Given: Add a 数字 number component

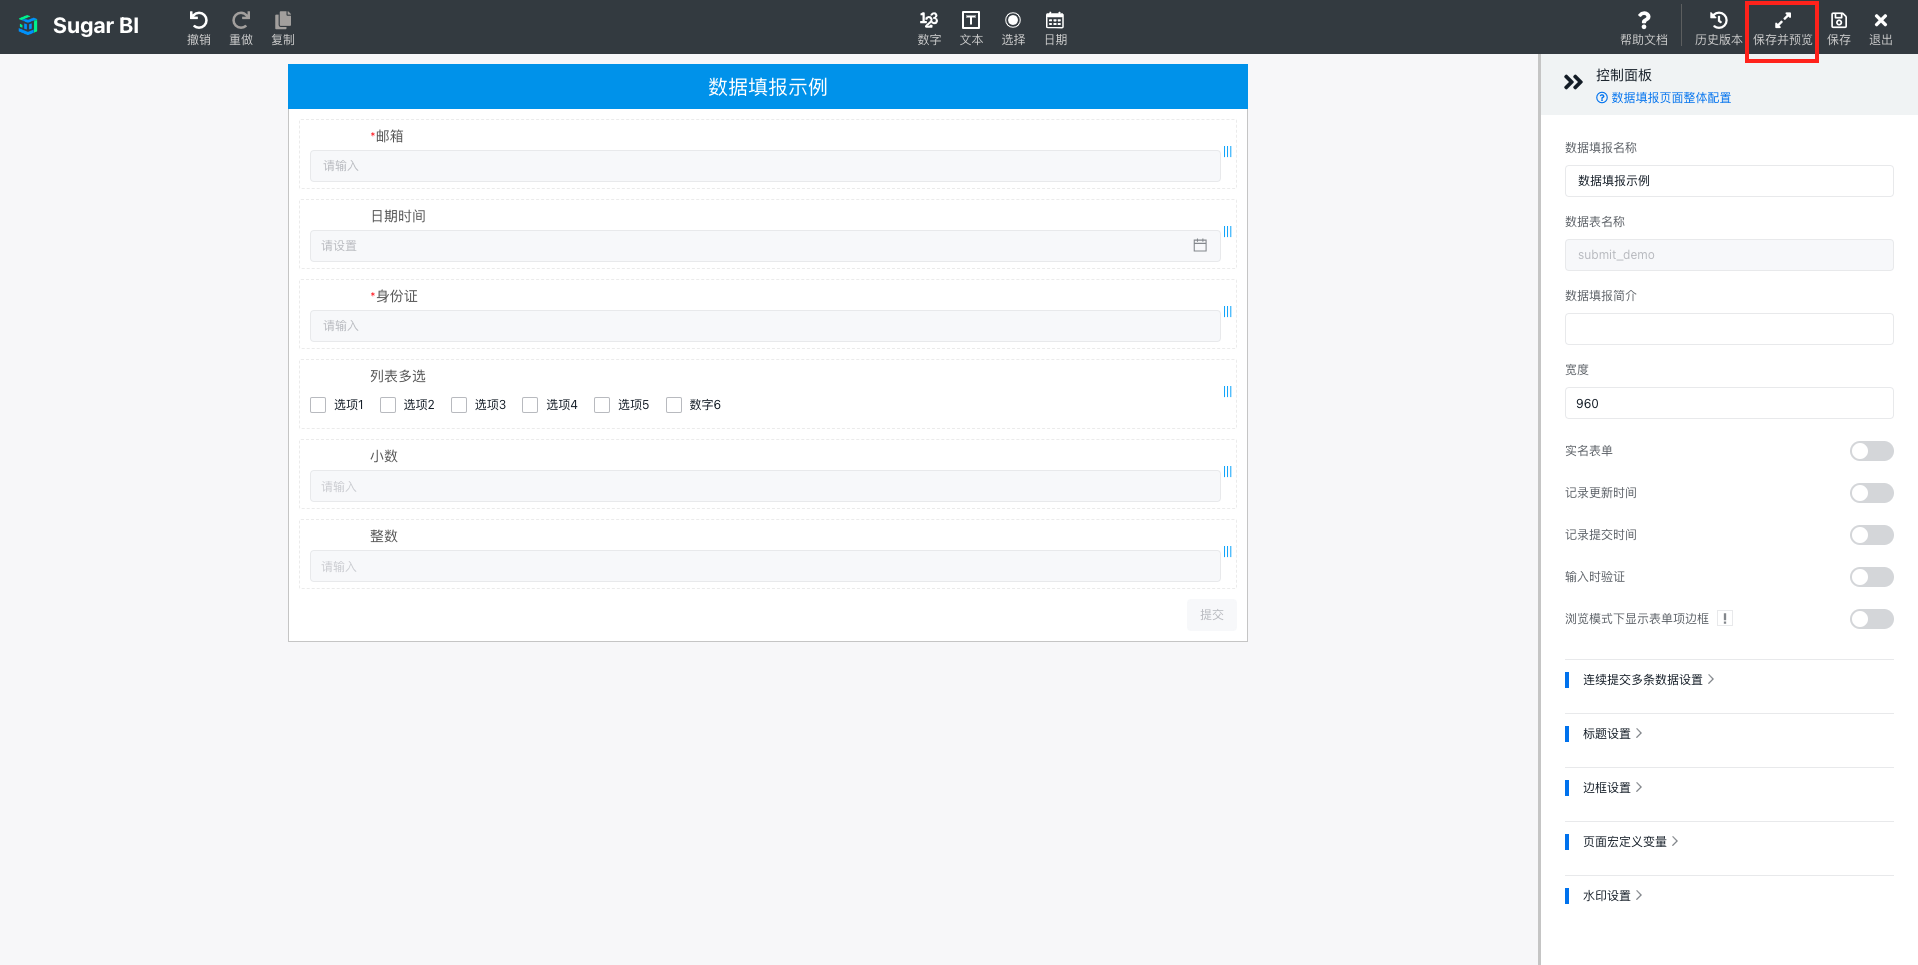Looking at the screenshot, I should [x=929, y=28].
